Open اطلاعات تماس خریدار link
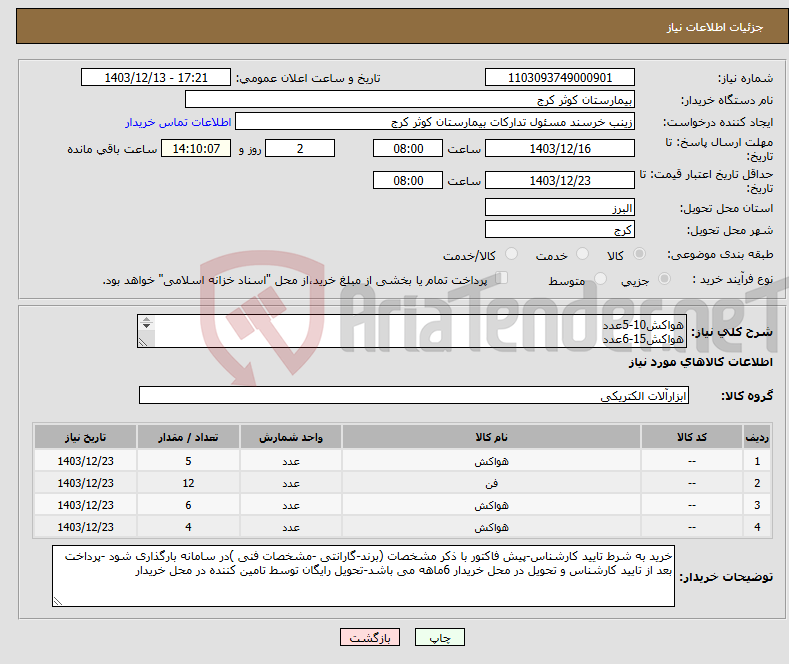The height and width of the screenshot is (664, 789). click(178, 122)
